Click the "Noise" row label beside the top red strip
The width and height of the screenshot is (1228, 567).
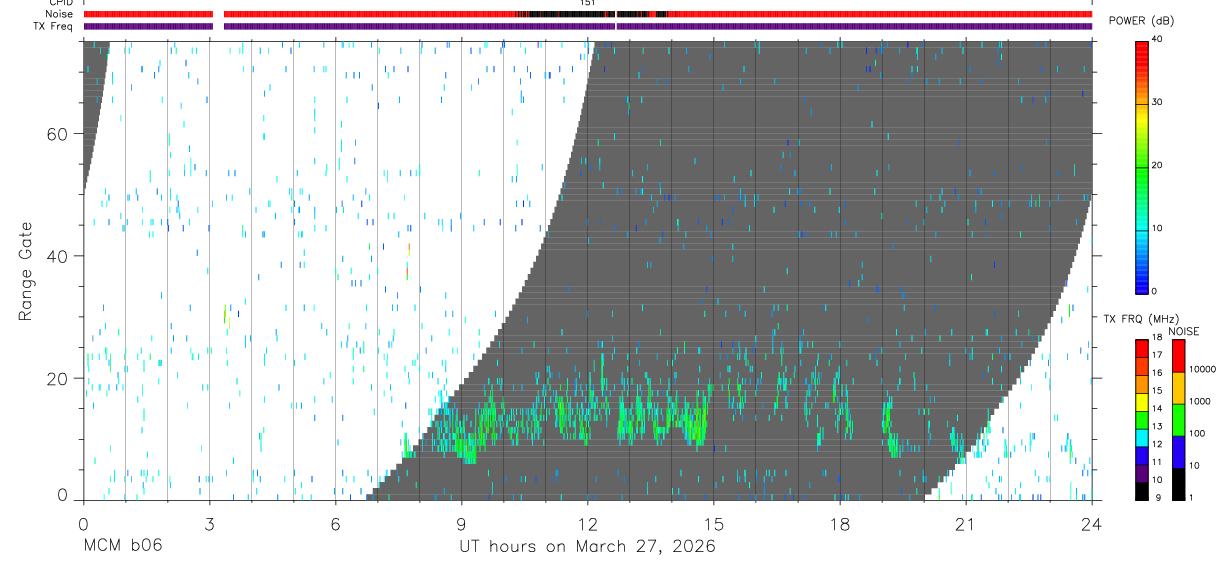60,15
